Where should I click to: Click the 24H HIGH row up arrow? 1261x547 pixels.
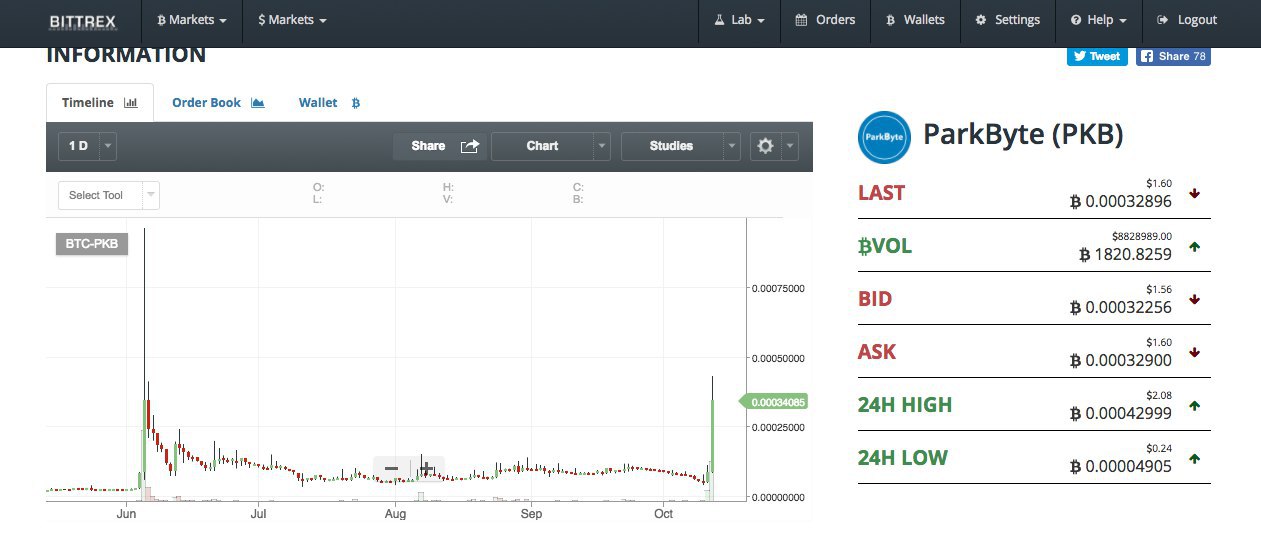(1194, 405)
